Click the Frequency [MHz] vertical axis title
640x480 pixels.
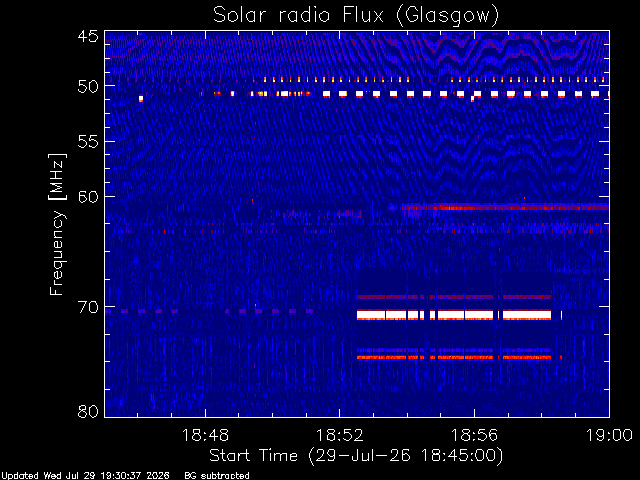pos(57,224)
